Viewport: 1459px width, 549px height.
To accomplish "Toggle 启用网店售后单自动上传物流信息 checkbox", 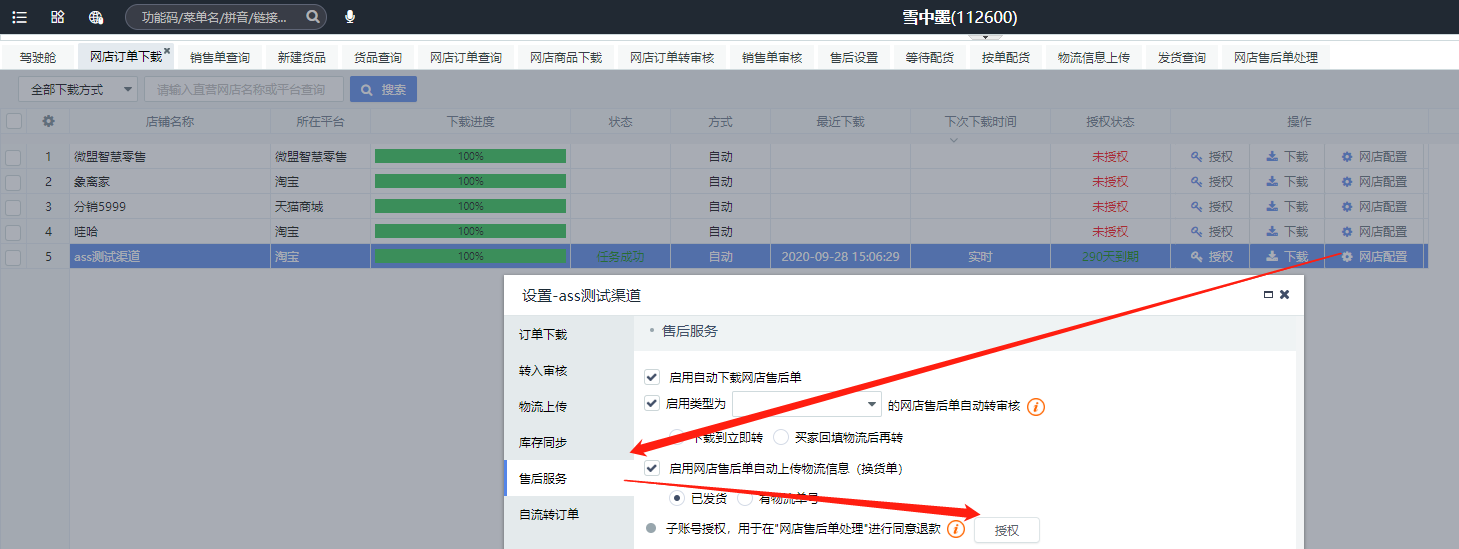I will [x=652, y=467].
